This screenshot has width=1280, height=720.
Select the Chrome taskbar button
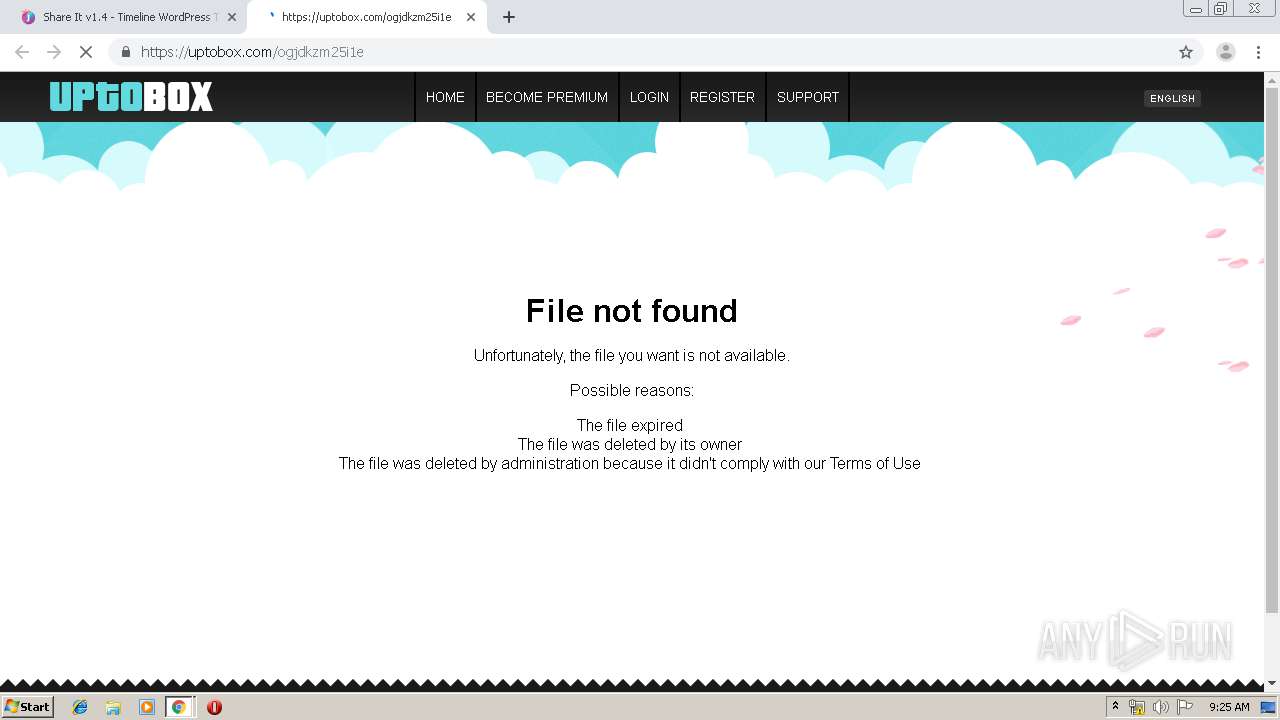[179, 707]
